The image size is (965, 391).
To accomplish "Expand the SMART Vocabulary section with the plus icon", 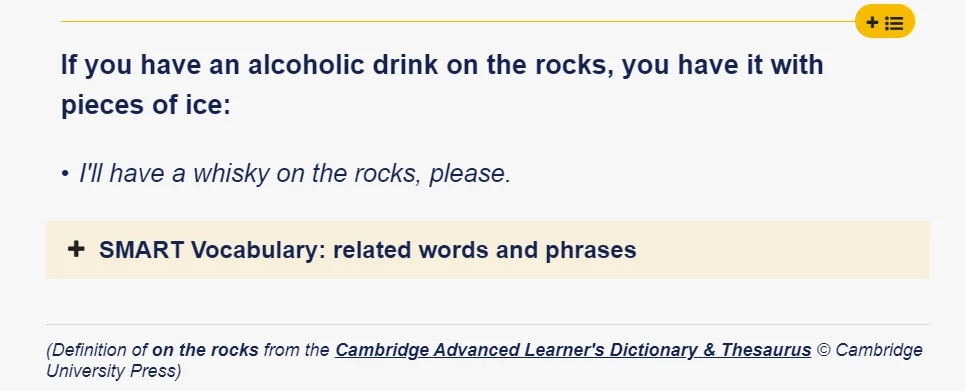I will (x=76, y=249).
